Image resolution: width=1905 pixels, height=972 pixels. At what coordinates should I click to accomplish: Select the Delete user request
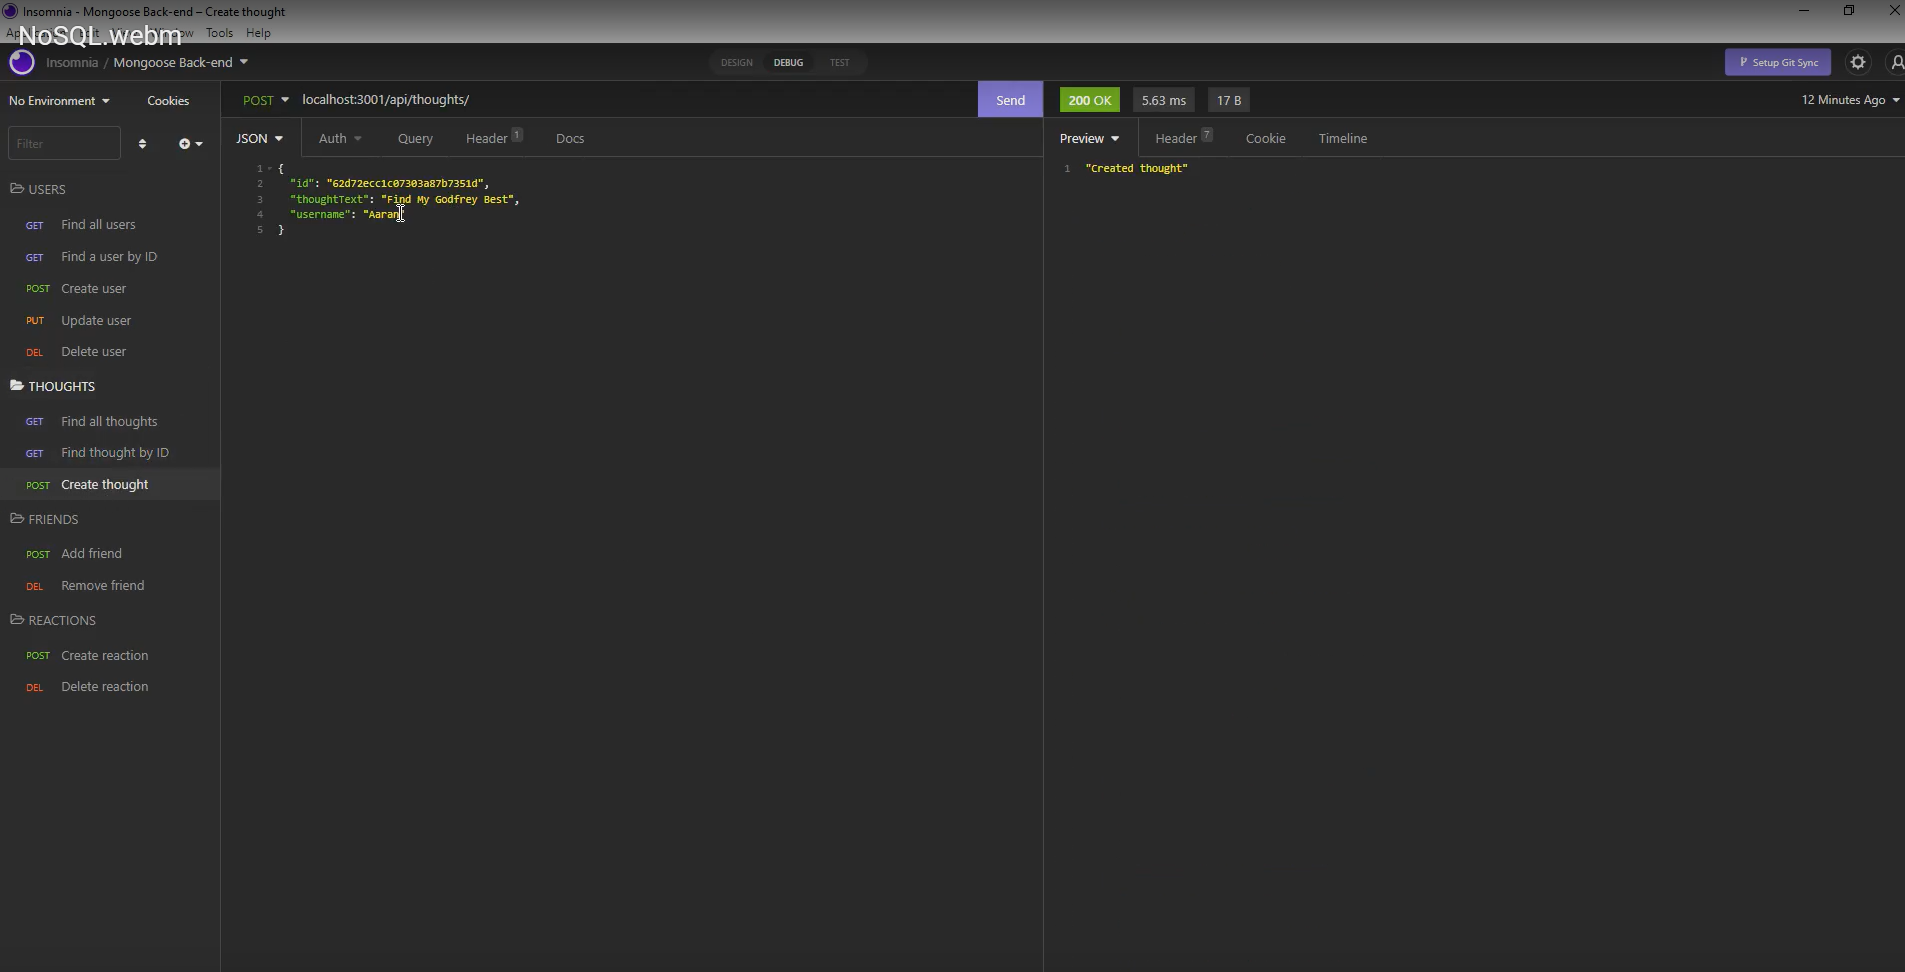click(x=110, y=352)
